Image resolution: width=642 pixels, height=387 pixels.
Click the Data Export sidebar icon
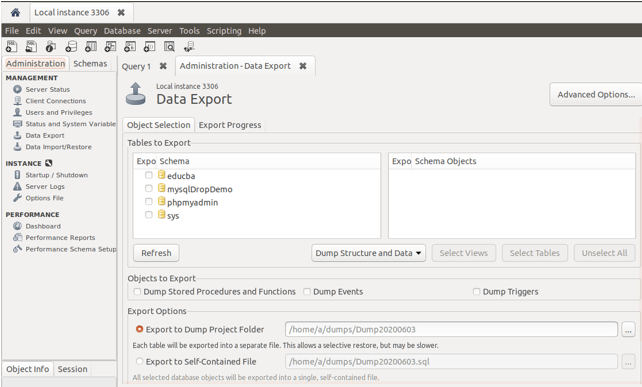pyautogui.click(x=17, y=135)
